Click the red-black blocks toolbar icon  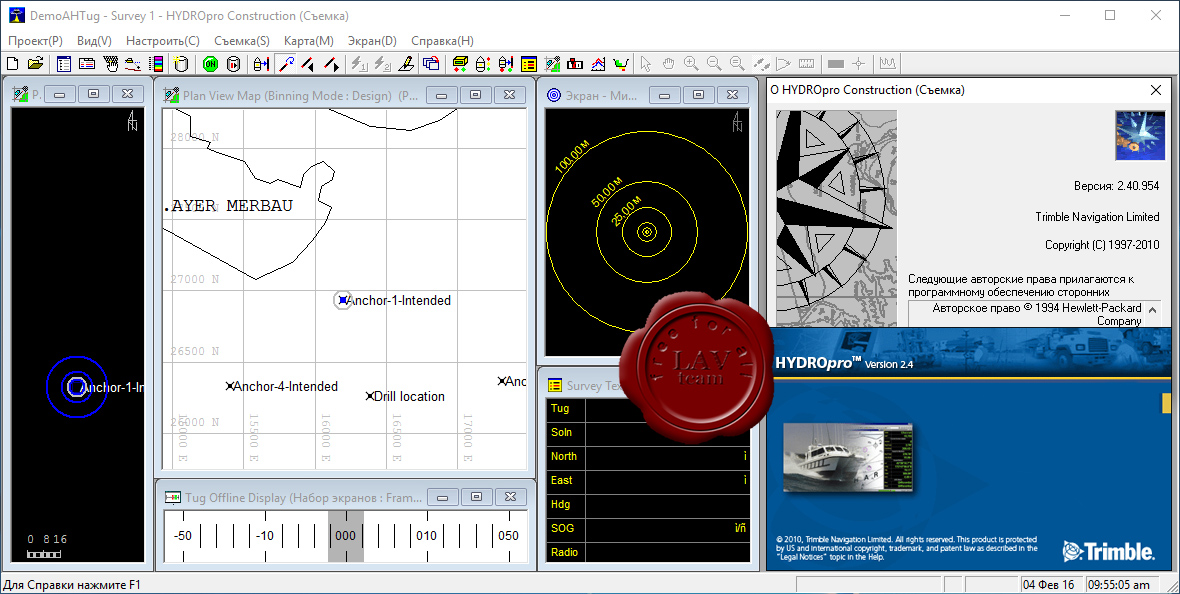click(575, 64)
